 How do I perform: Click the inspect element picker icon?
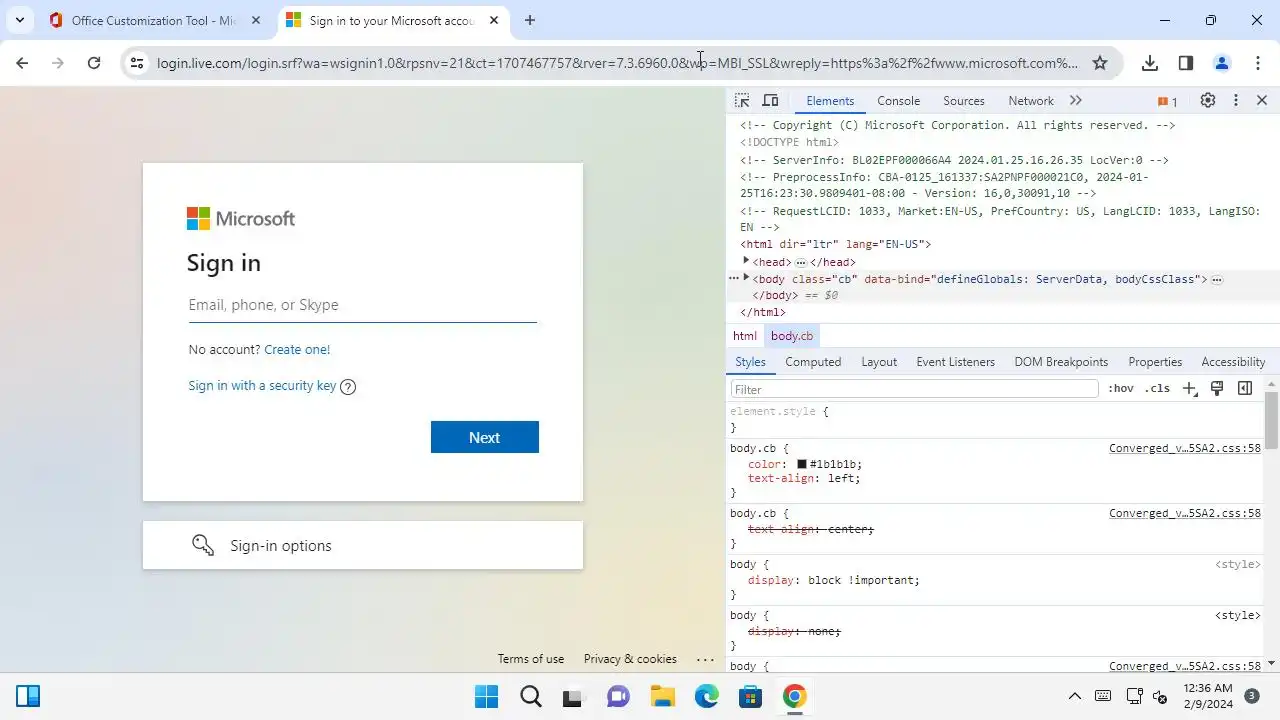742,101
